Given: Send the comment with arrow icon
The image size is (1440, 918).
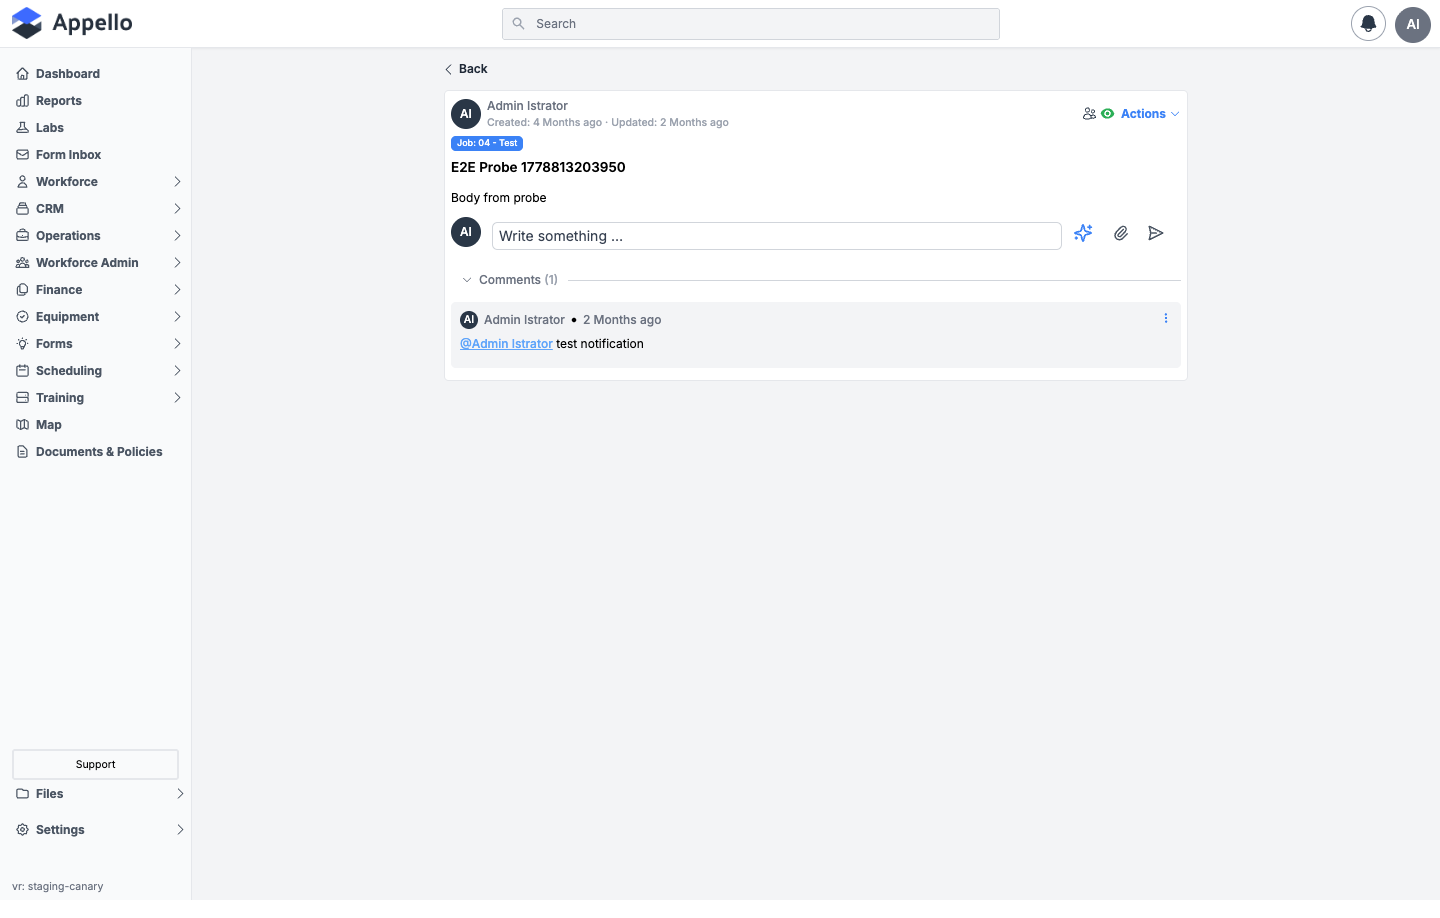Looking at the screenshot, I should [1156, 233].
